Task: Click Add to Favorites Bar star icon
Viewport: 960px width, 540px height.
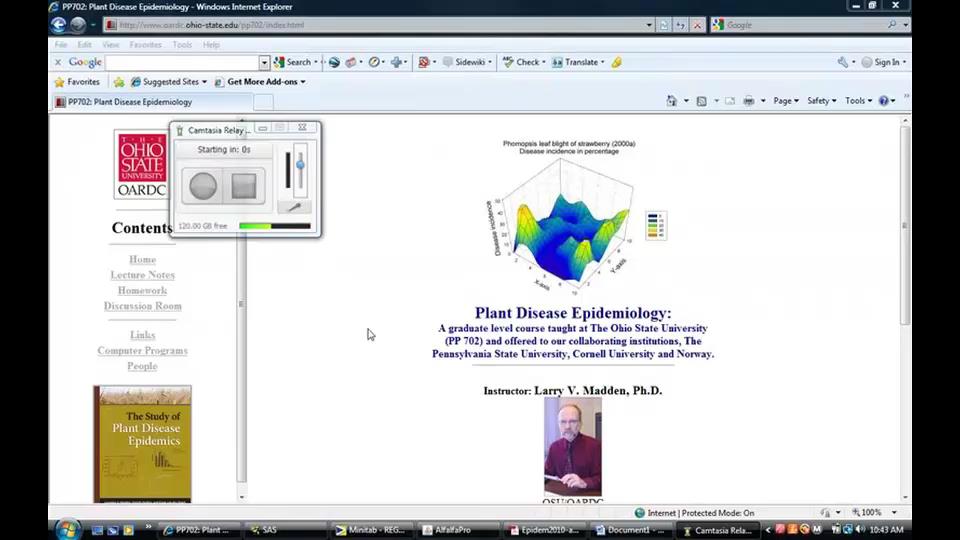Action: pos(119,81)
